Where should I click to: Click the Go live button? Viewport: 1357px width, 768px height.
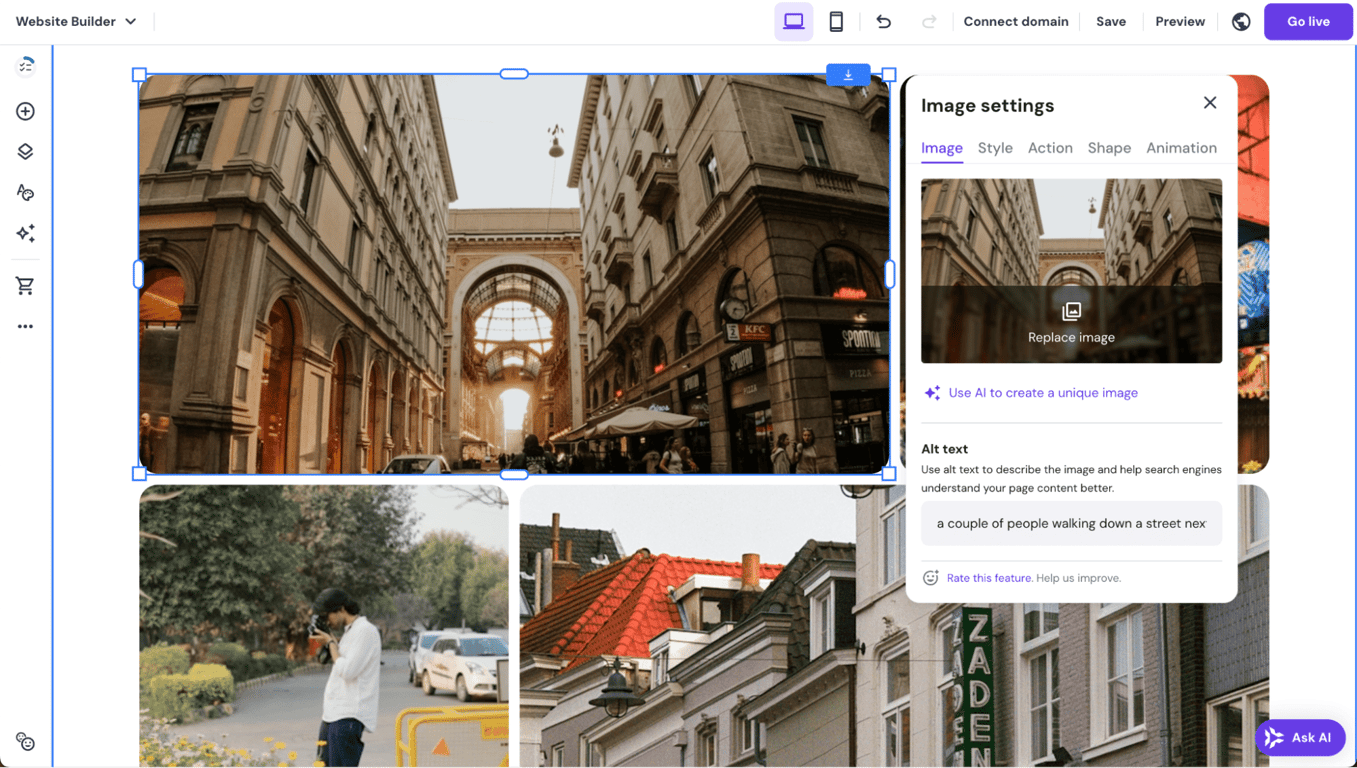tap(1308, 21)
